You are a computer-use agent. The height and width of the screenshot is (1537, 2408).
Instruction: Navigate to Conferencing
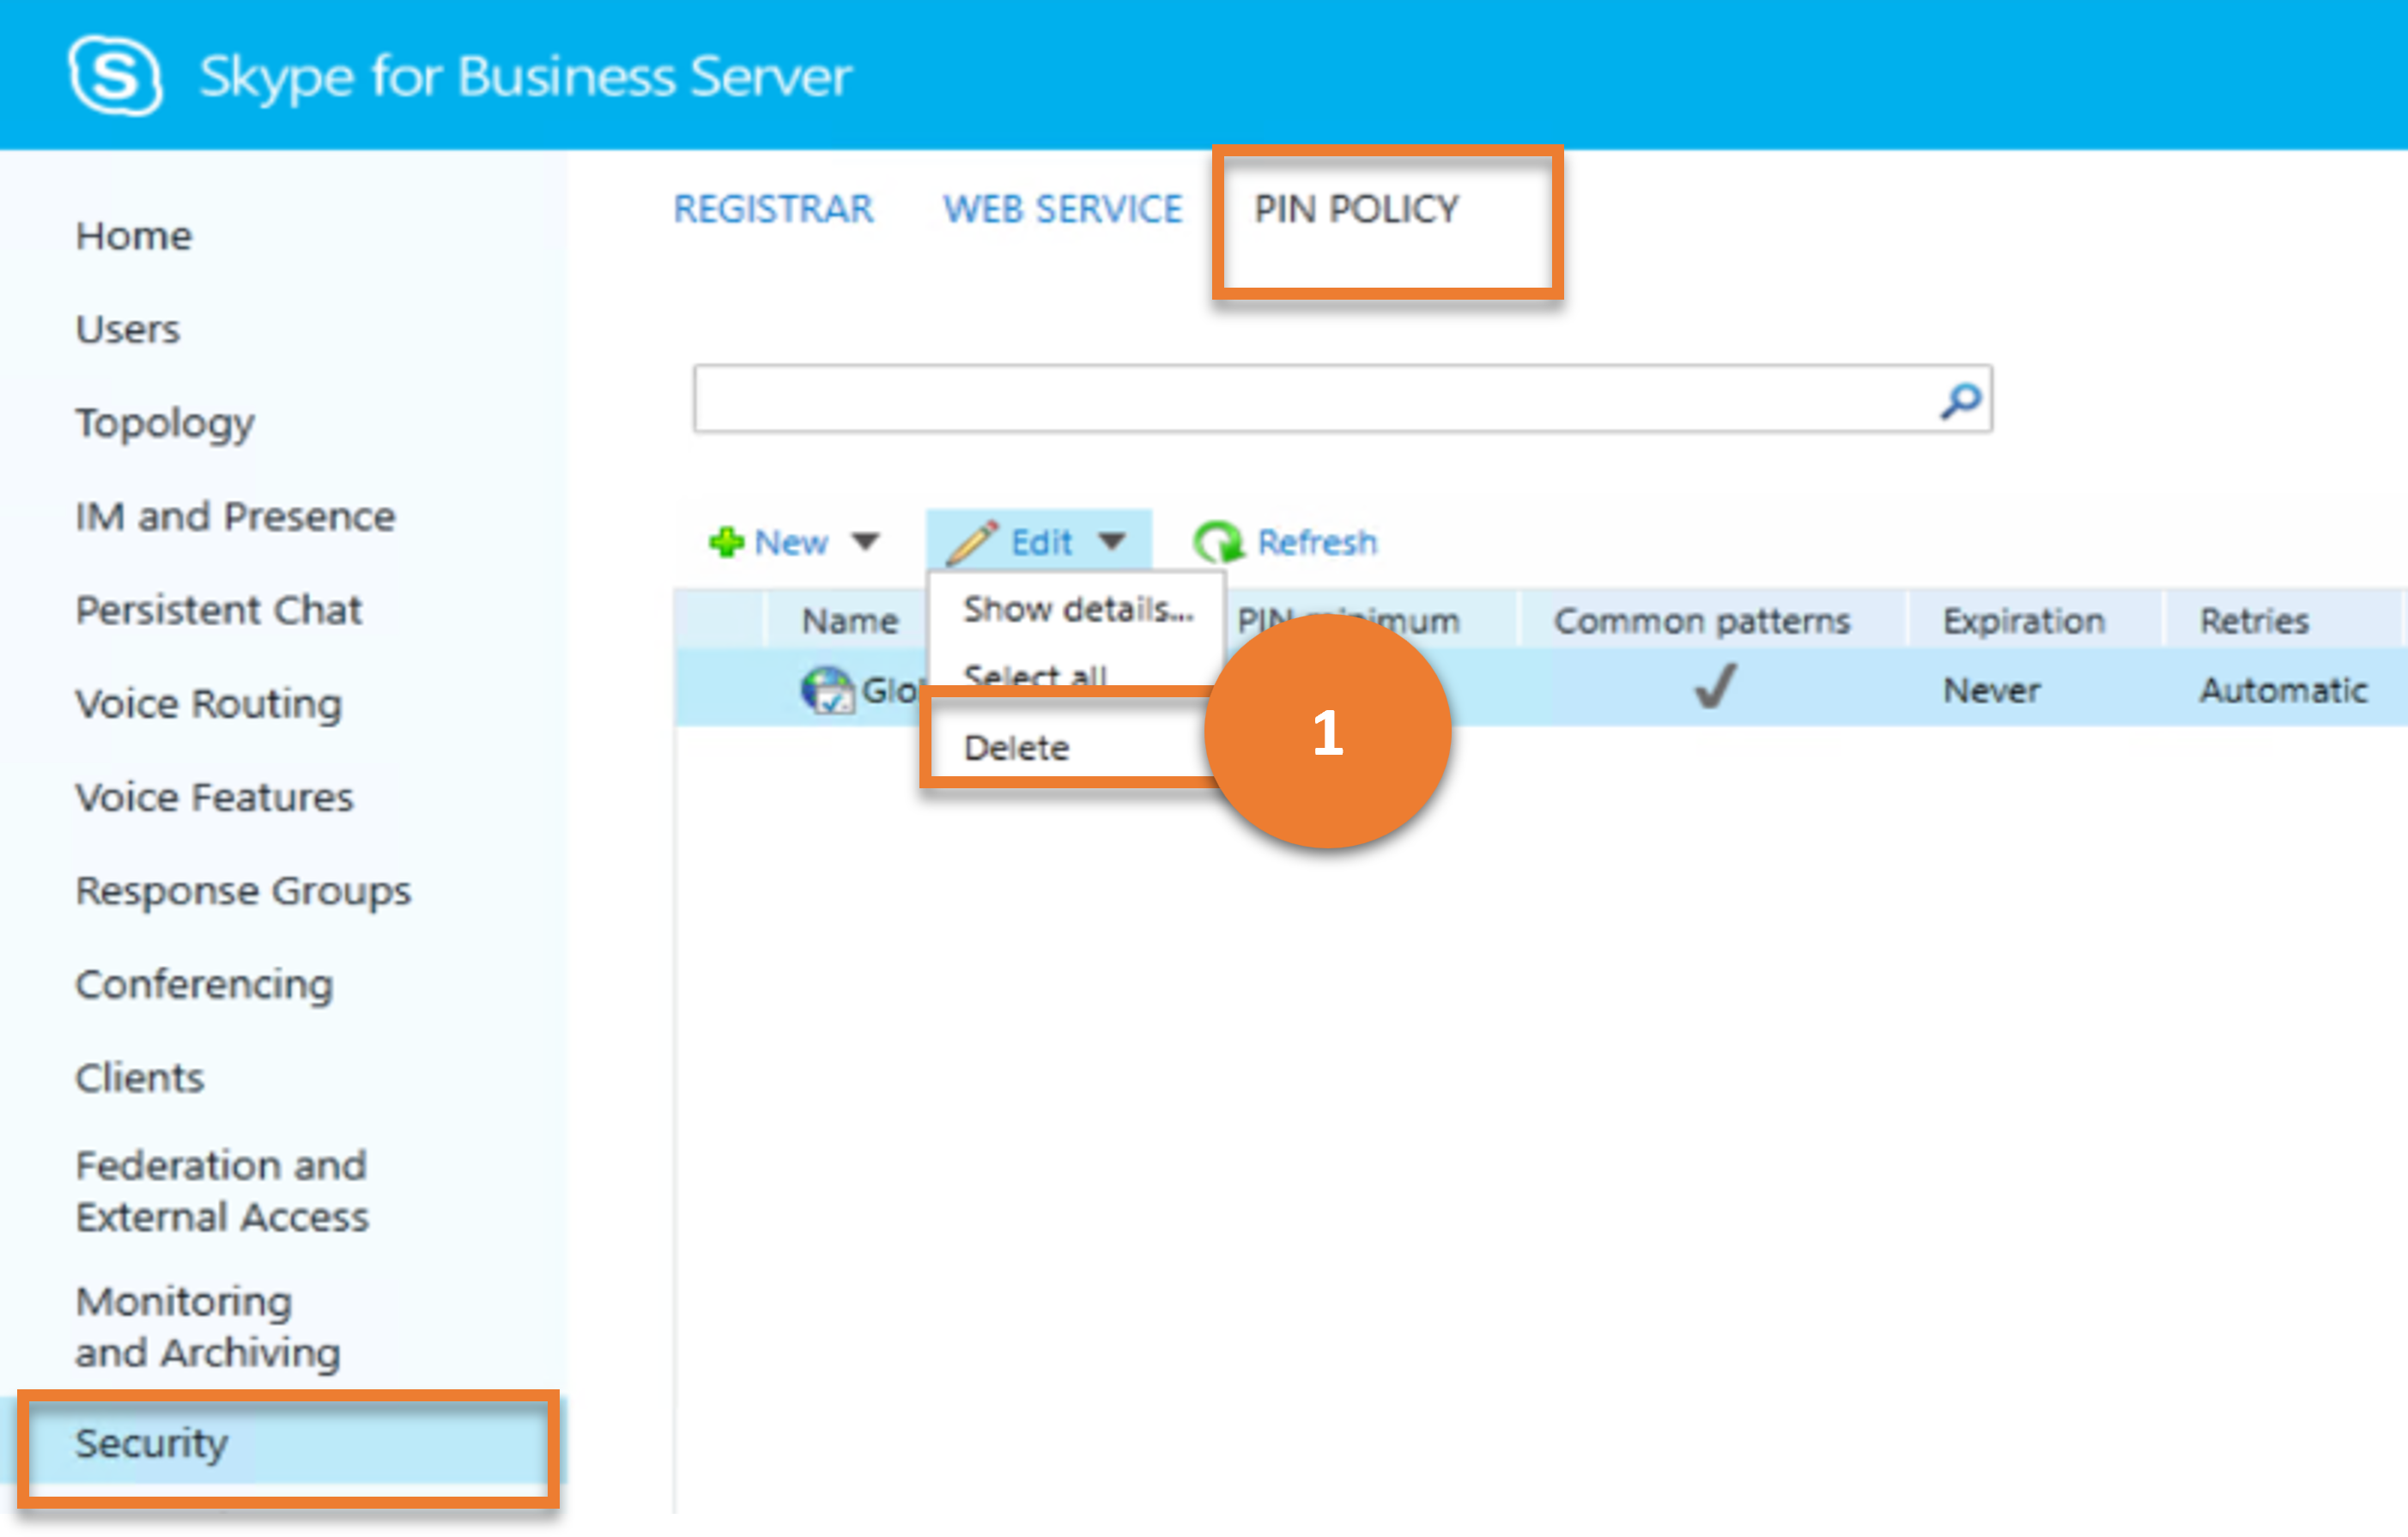205,985
